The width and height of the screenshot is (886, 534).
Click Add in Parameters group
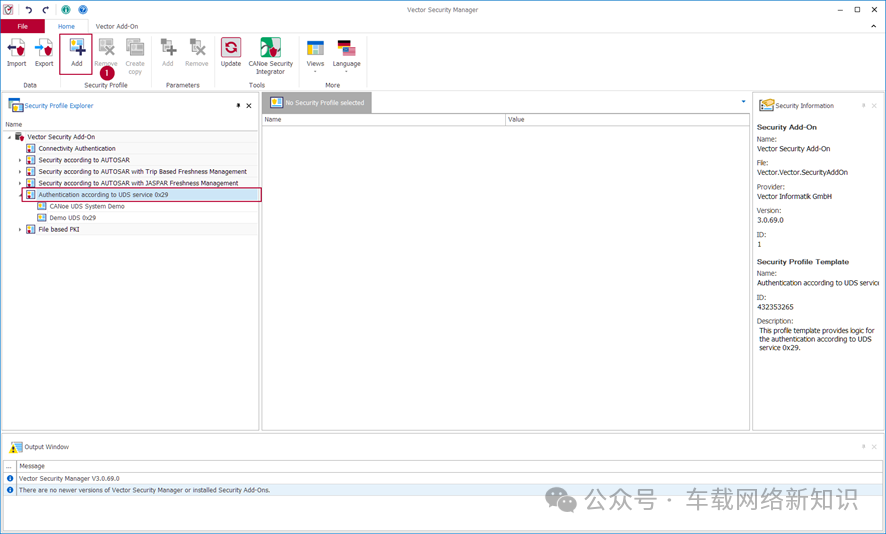pos(168,53)
